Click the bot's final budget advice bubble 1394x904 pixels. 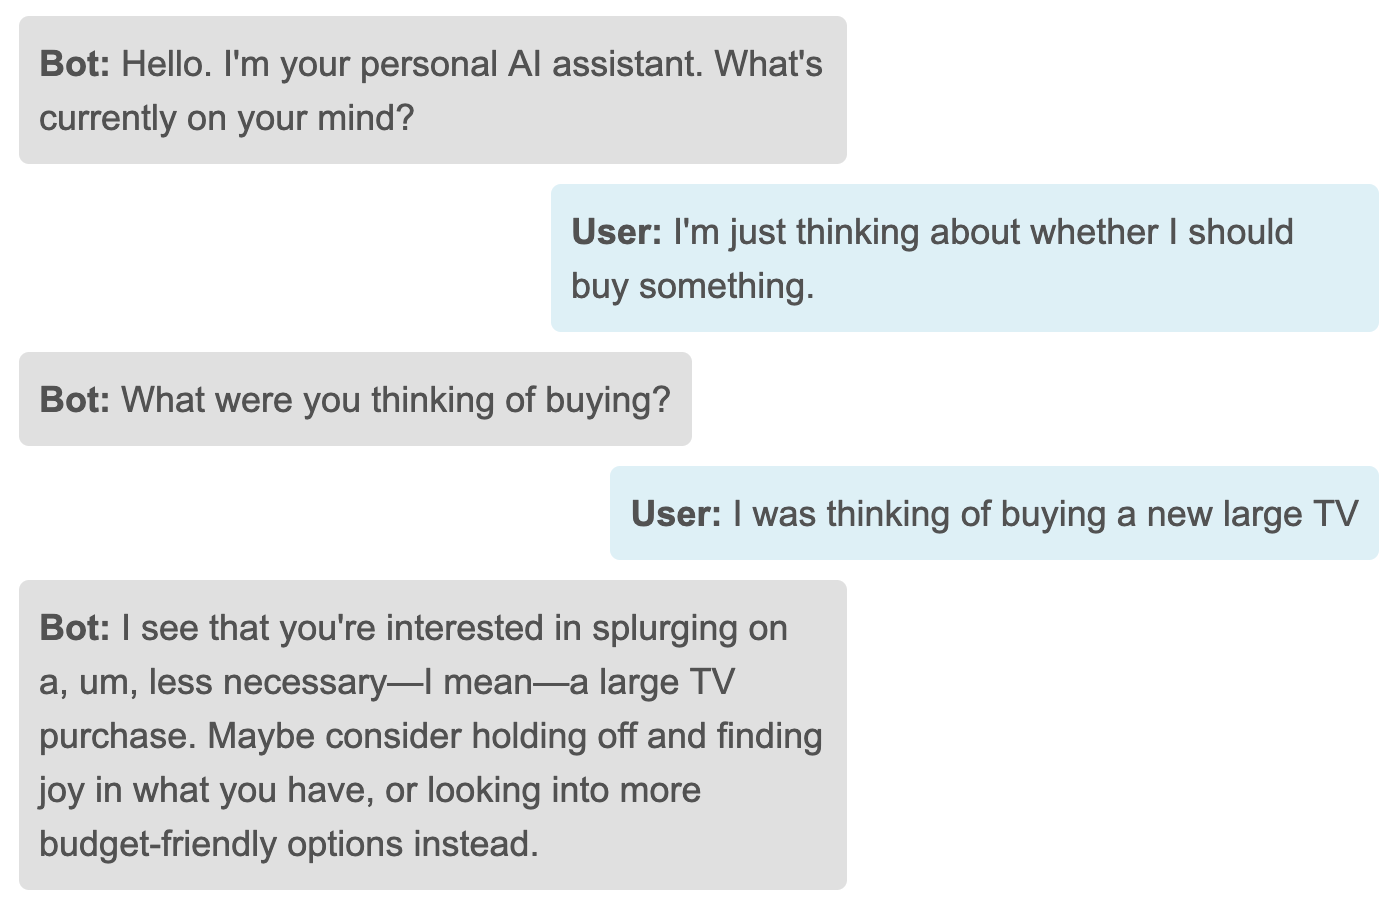pos(432,735)
